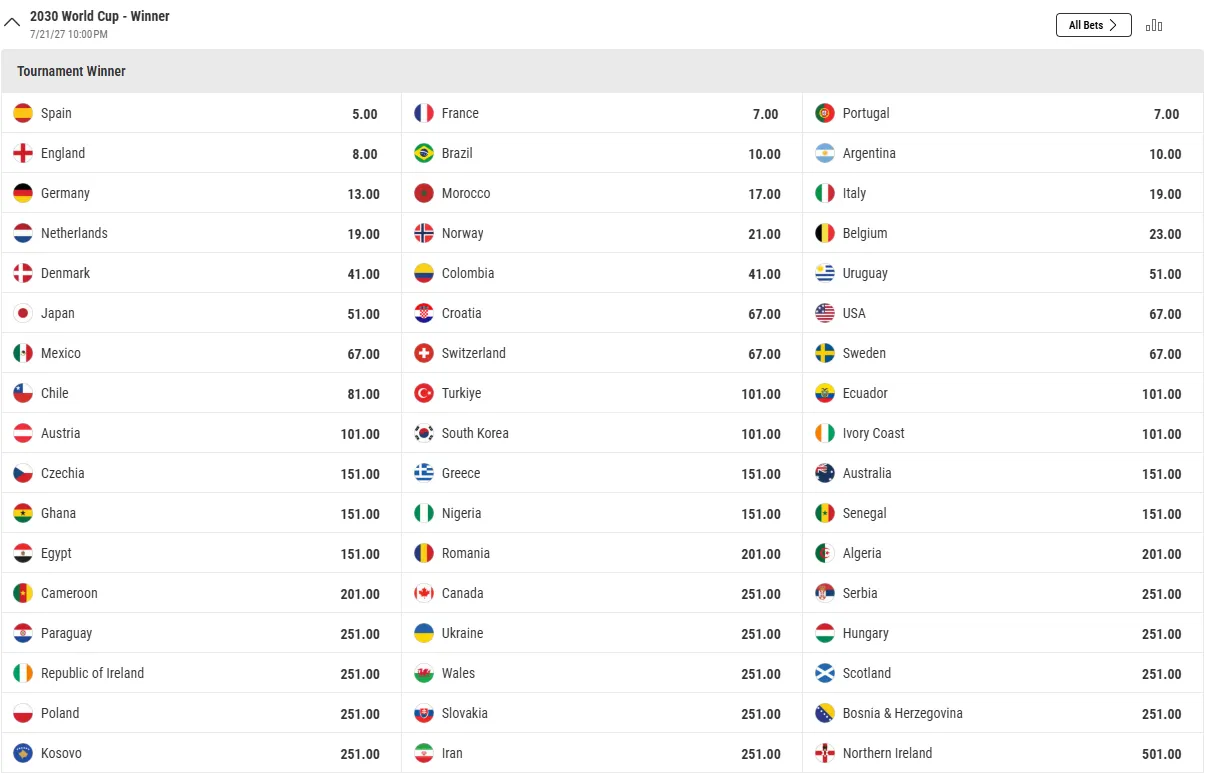Viewport: 1205px width, 773px height.
Task: Open the statistics bar chart icon
Action: click(1154, 25)
